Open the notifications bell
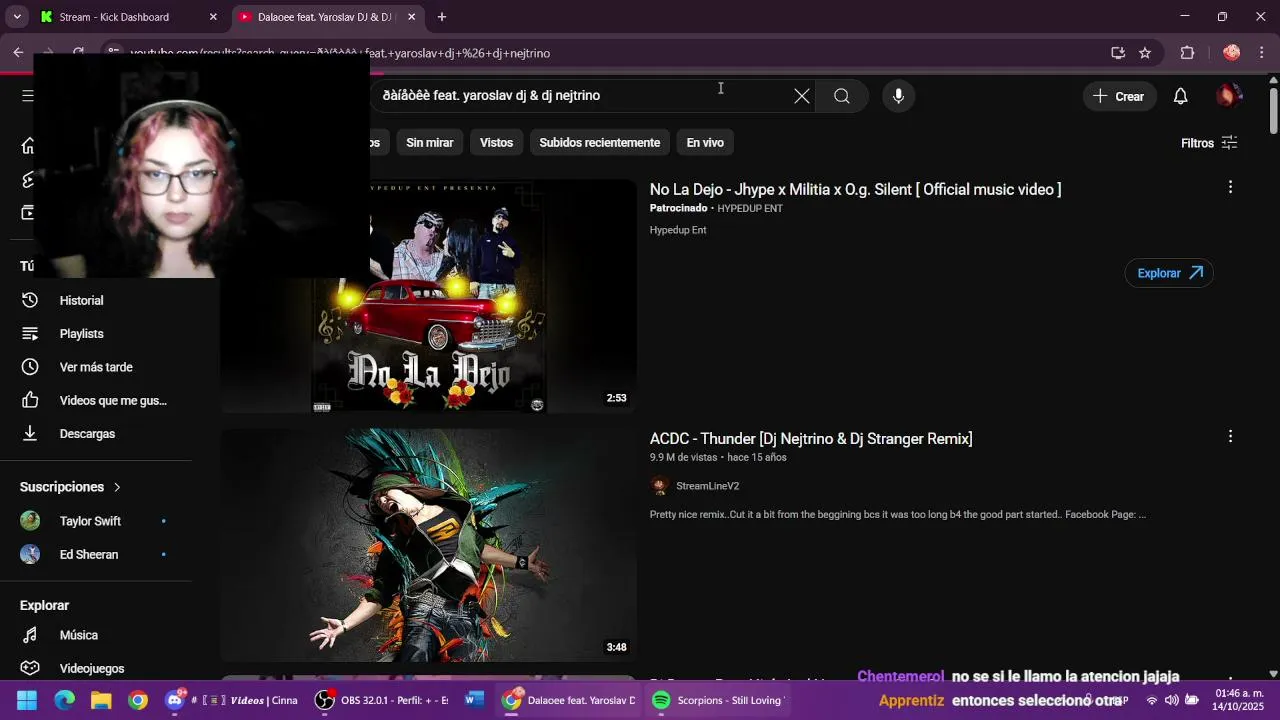This screenshot has height=720, width=1280. pyautogui.click(x=1181, y=96)
